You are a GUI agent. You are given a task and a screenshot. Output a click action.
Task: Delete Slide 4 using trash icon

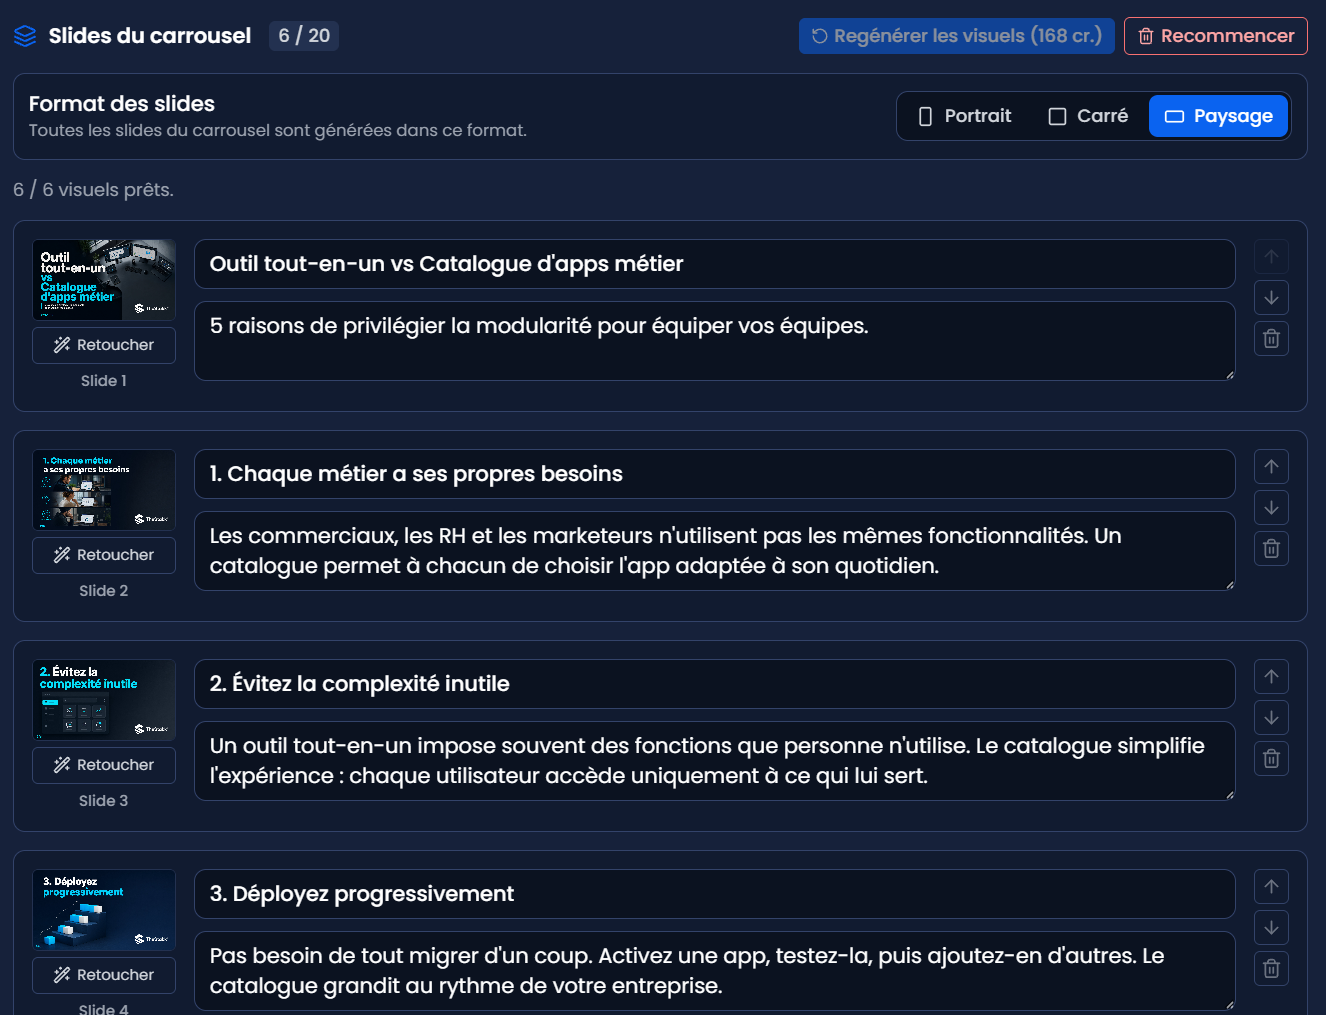pyautogui.click(x=1271, y=969)
